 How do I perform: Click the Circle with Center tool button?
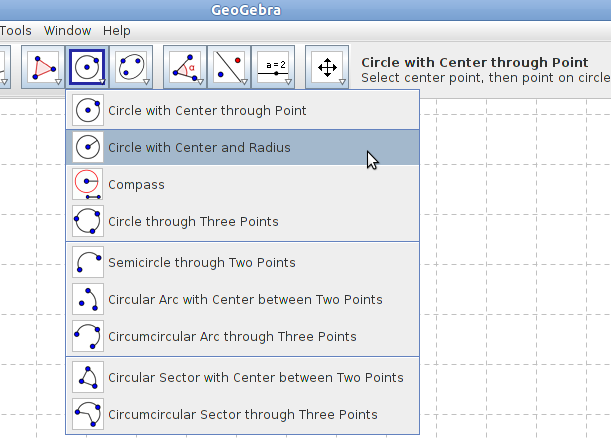pos(87,67)
